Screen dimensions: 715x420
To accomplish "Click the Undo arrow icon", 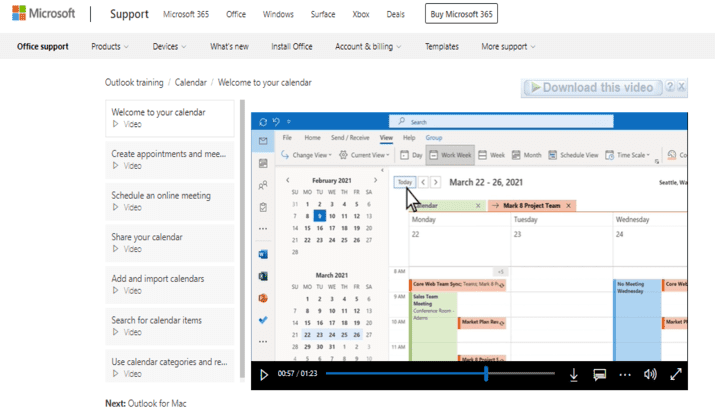I will pyautogui.click(x=276, y=122).
